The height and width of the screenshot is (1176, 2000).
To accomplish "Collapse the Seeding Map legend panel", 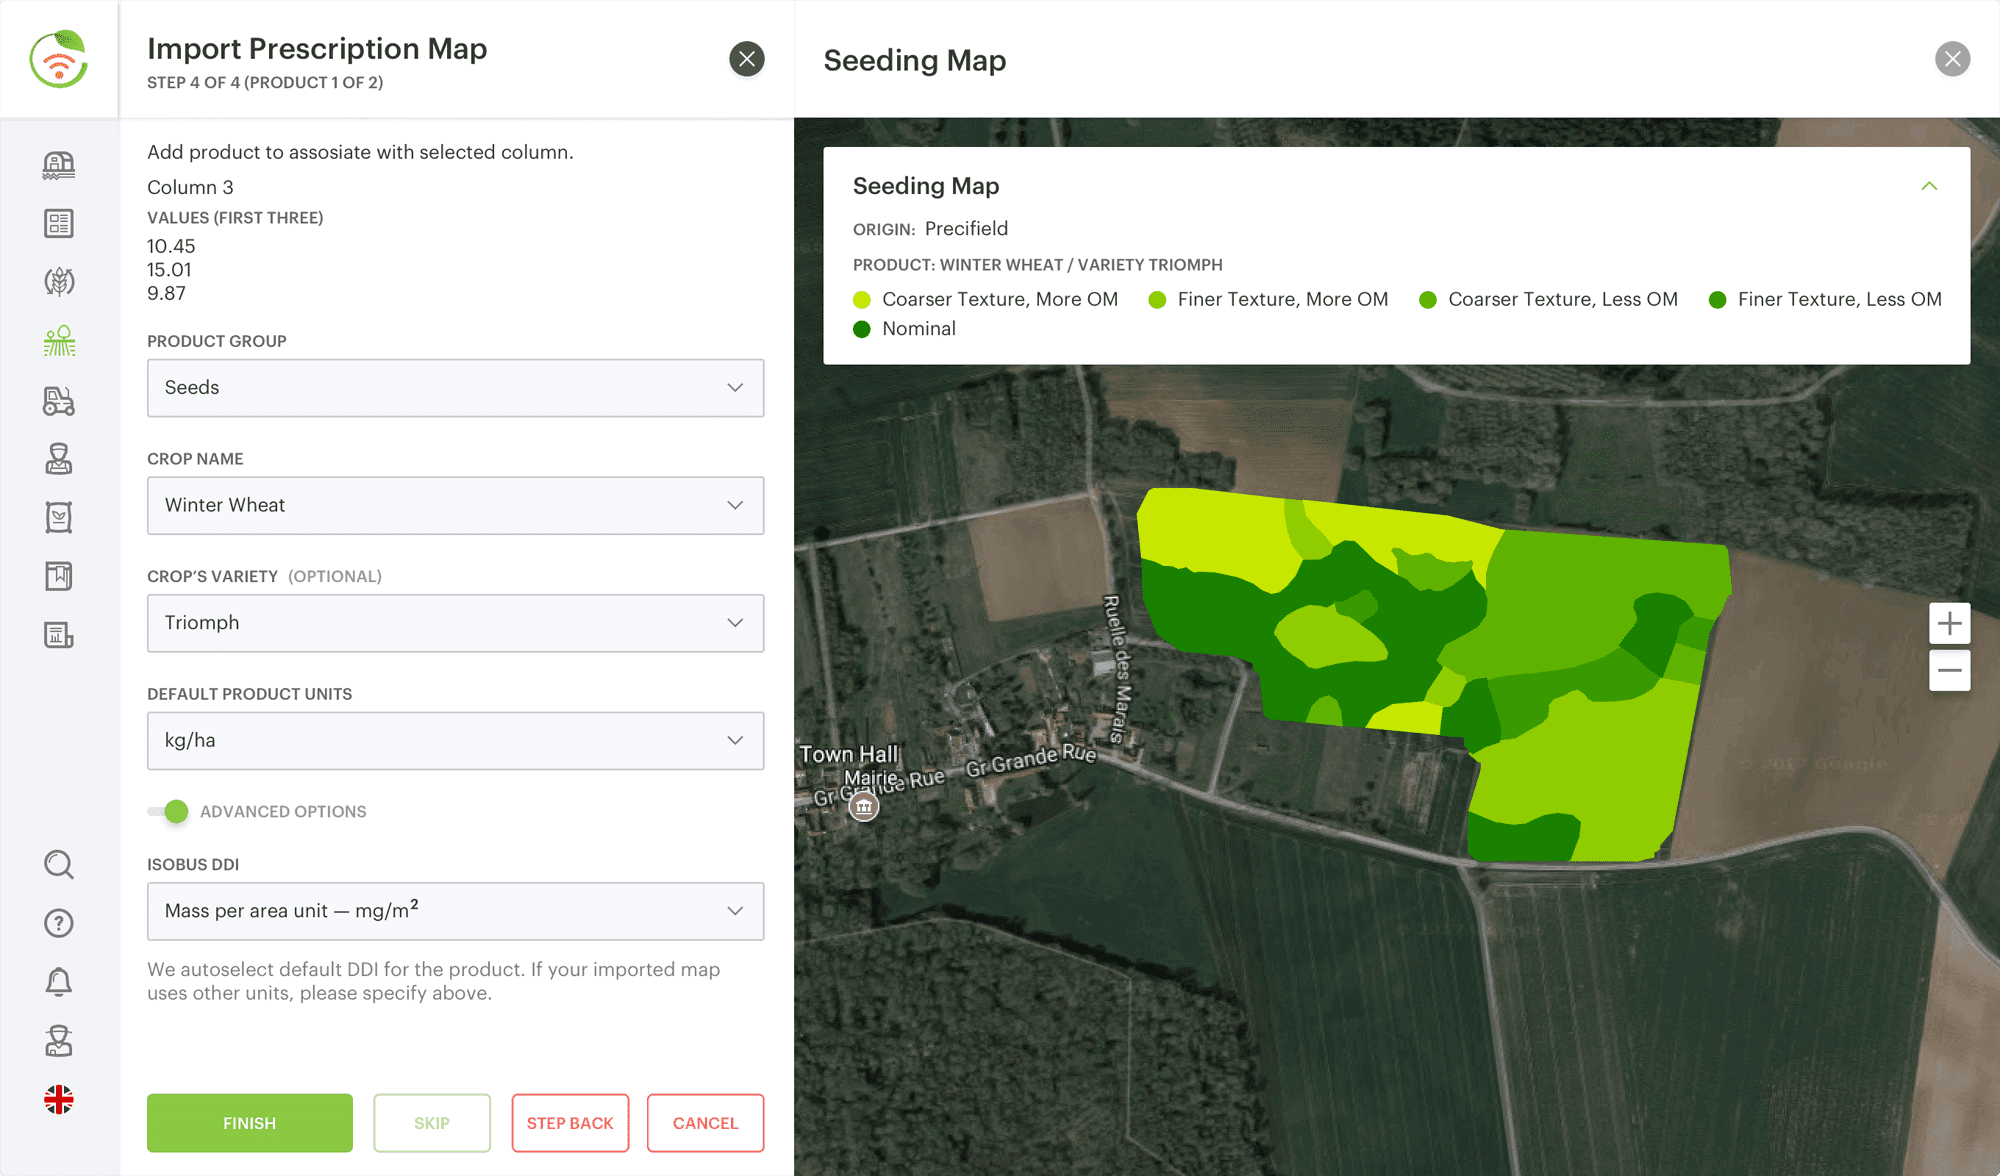I will coord(1929,186).
